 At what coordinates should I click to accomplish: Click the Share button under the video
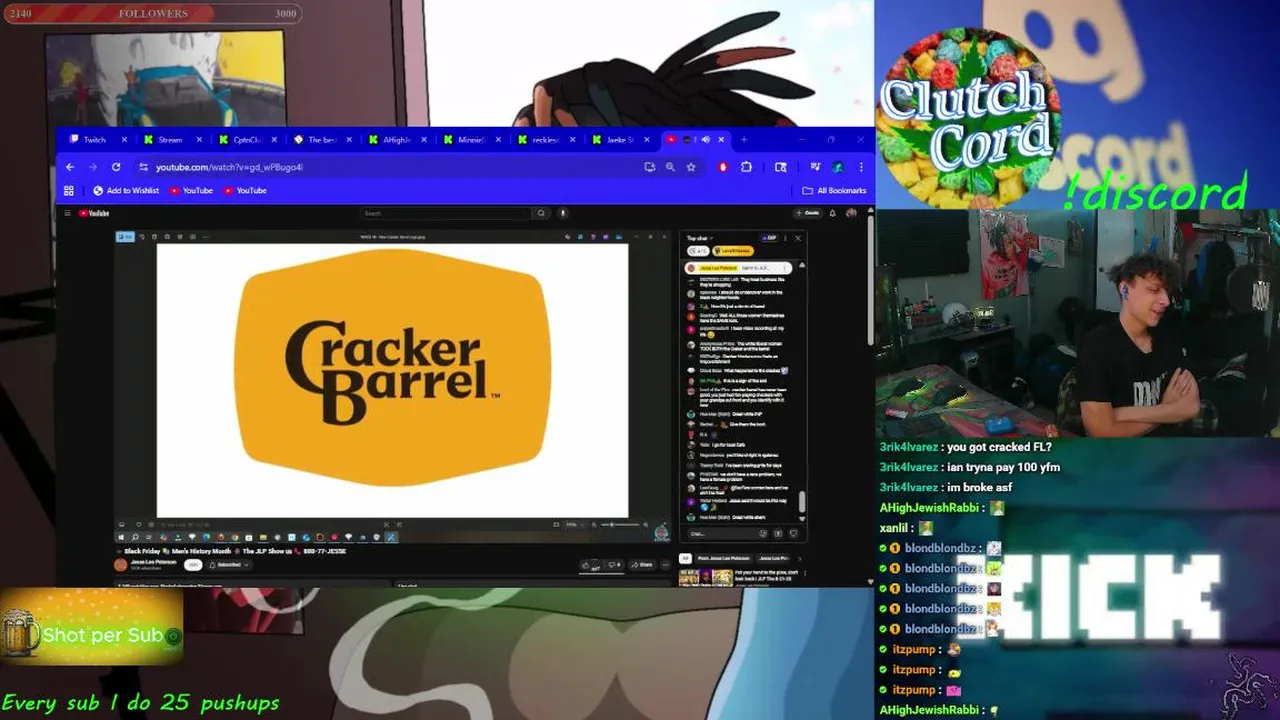[641, 565]
